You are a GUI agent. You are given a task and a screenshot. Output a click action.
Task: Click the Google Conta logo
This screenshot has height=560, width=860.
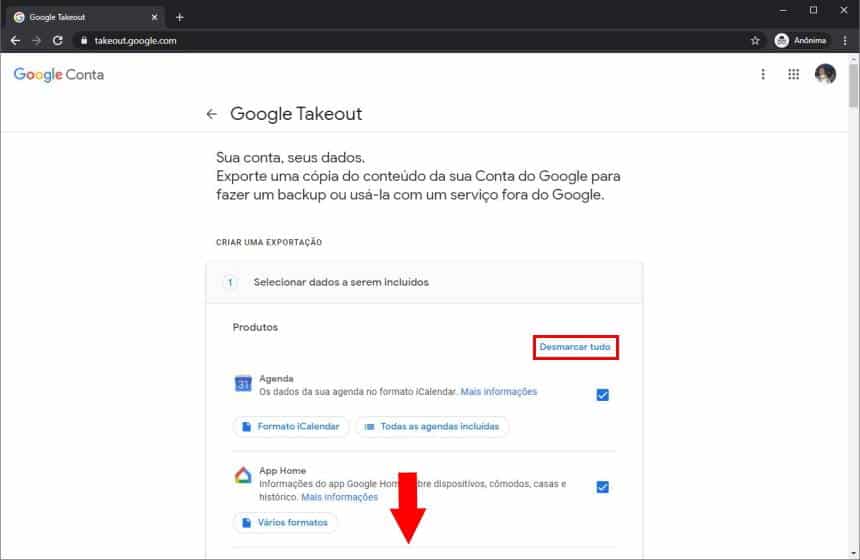59,75
